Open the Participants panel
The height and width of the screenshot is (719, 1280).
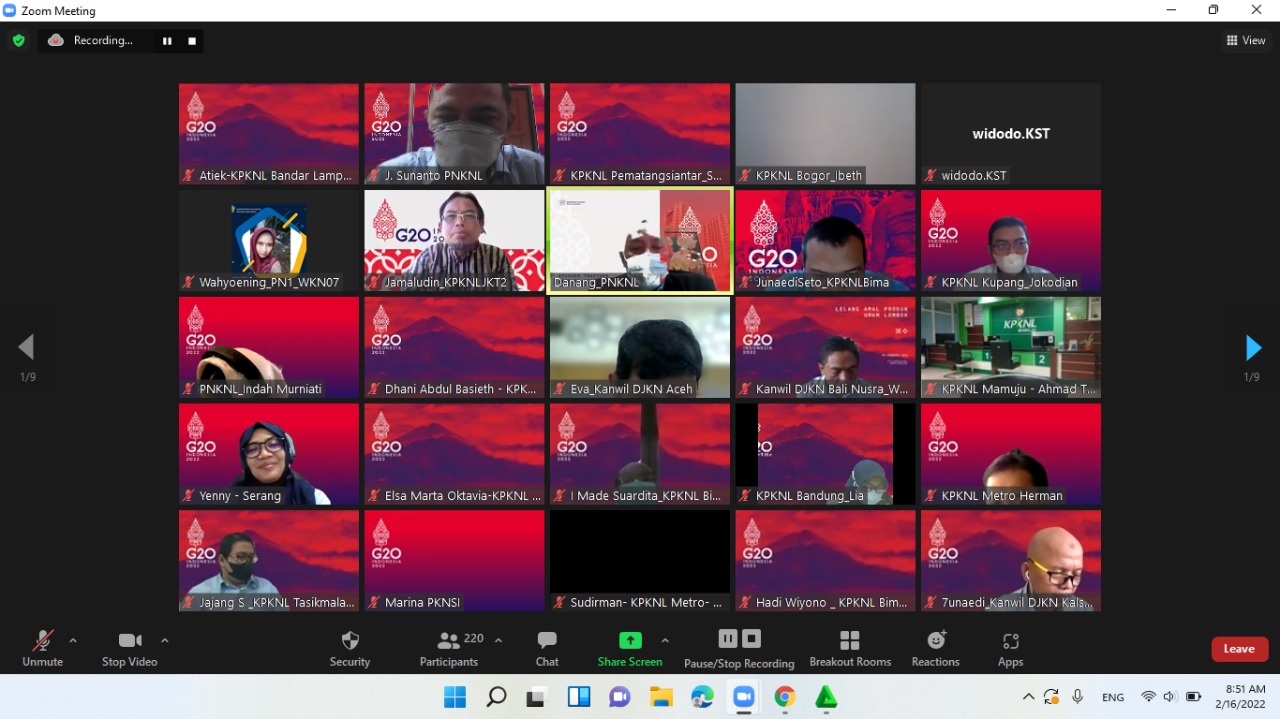(x=449, y=648)
